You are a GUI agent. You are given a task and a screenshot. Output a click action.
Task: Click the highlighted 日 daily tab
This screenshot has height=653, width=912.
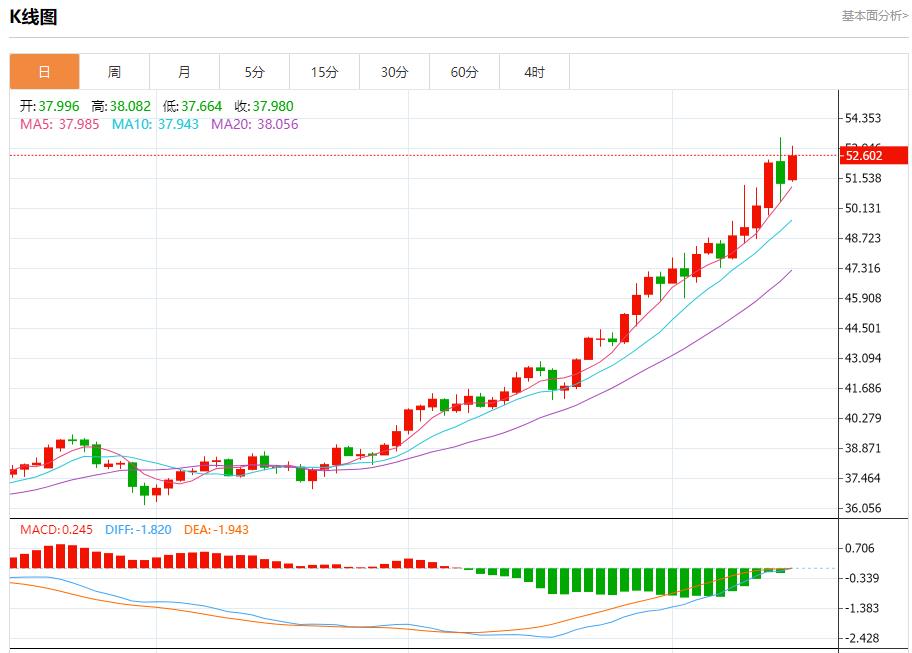click(45, 71)
